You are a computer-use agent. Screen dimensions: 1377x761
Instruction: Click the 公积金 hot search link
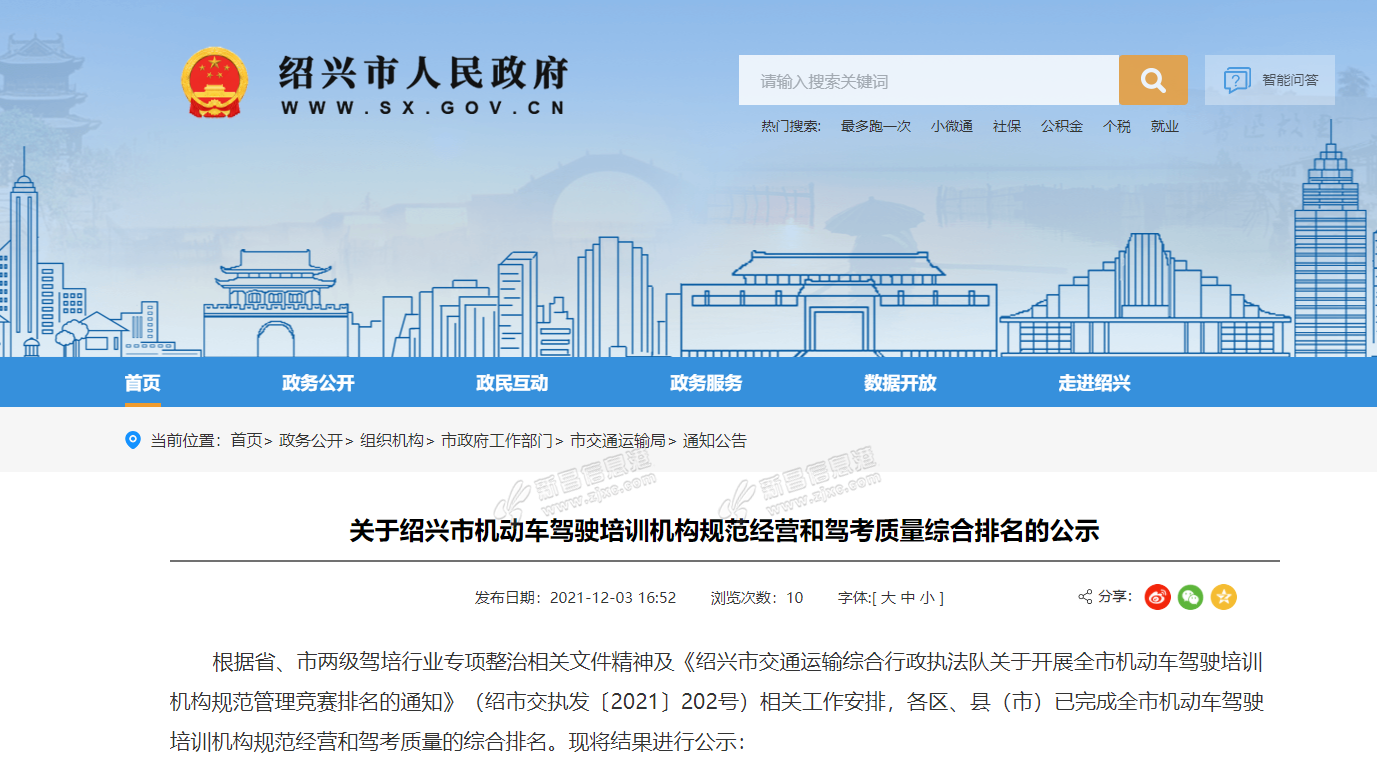pyautogui.click(x=1061, y=126)
